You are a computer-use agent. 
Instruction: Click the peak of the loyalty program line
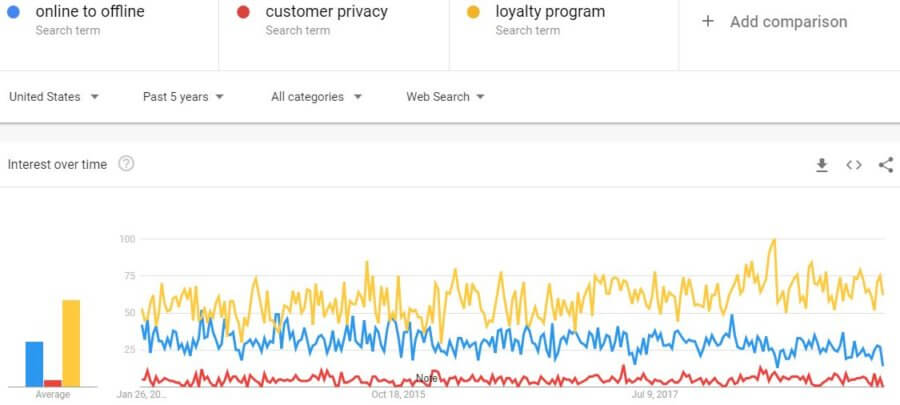[x=774, y=240]
